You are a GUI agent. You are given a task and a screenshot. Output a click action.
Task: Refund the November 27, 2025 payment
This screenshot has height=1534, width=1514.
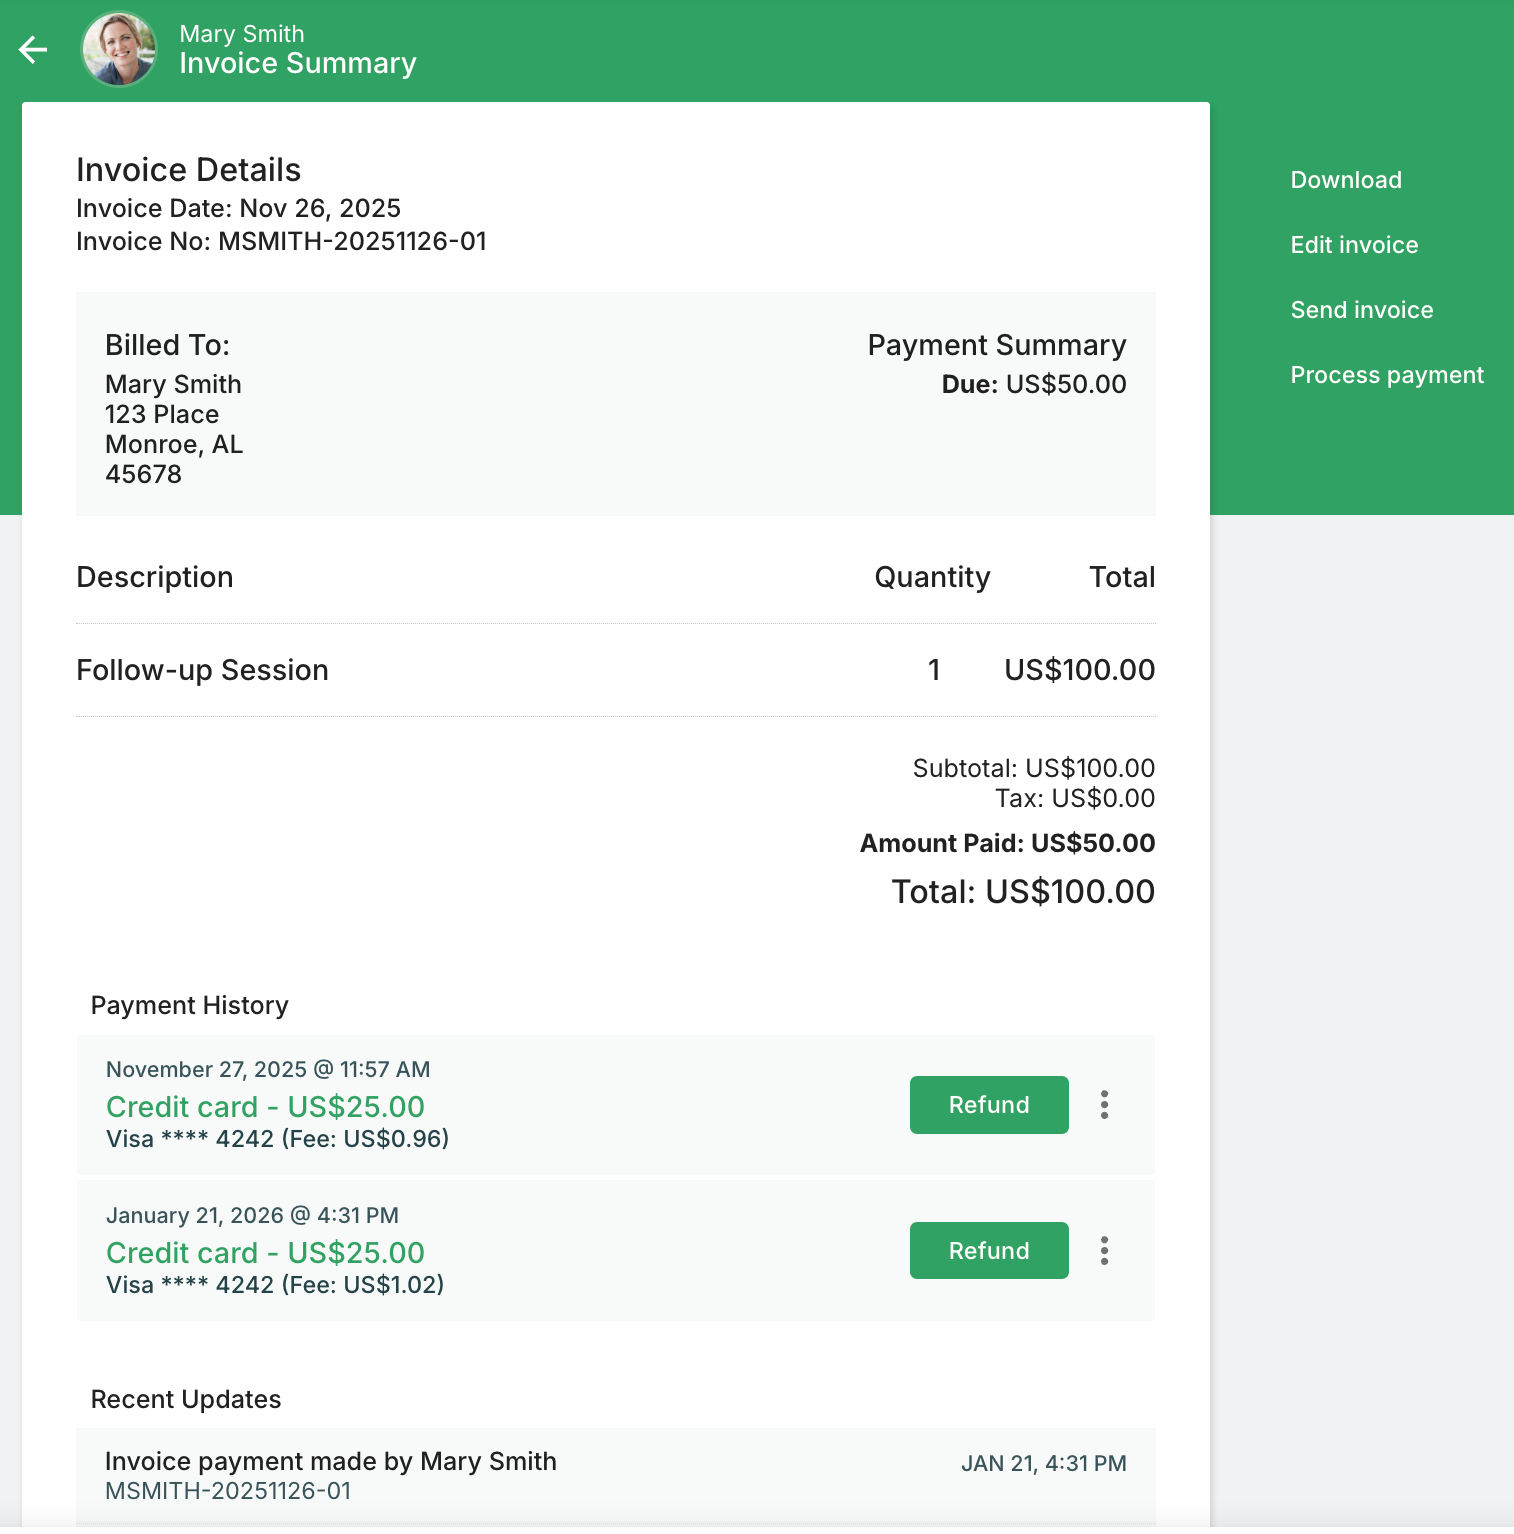[x=988, y=1105]
